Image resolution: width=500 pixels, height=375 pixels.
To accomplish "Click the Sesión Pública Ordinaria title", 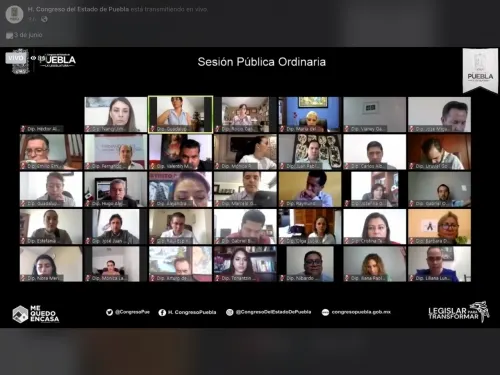I will click(262, 62).
